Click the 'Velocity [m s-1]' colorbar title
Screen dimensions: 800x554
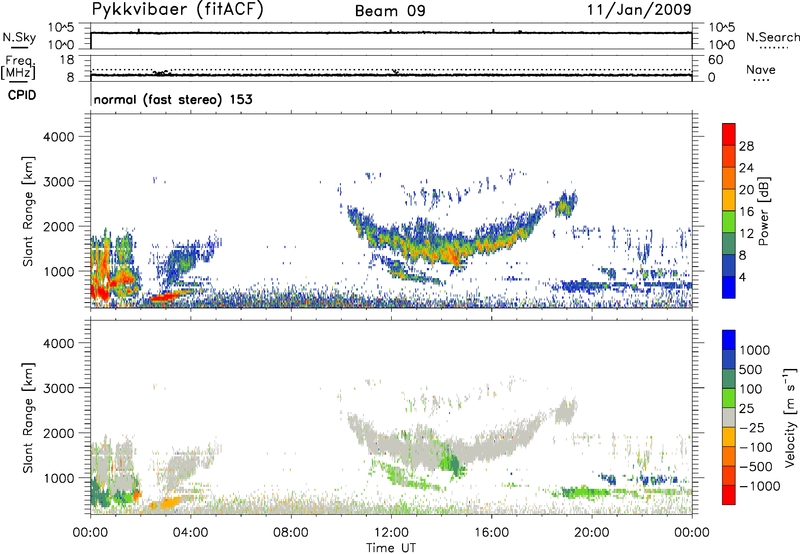pos(790,417)
